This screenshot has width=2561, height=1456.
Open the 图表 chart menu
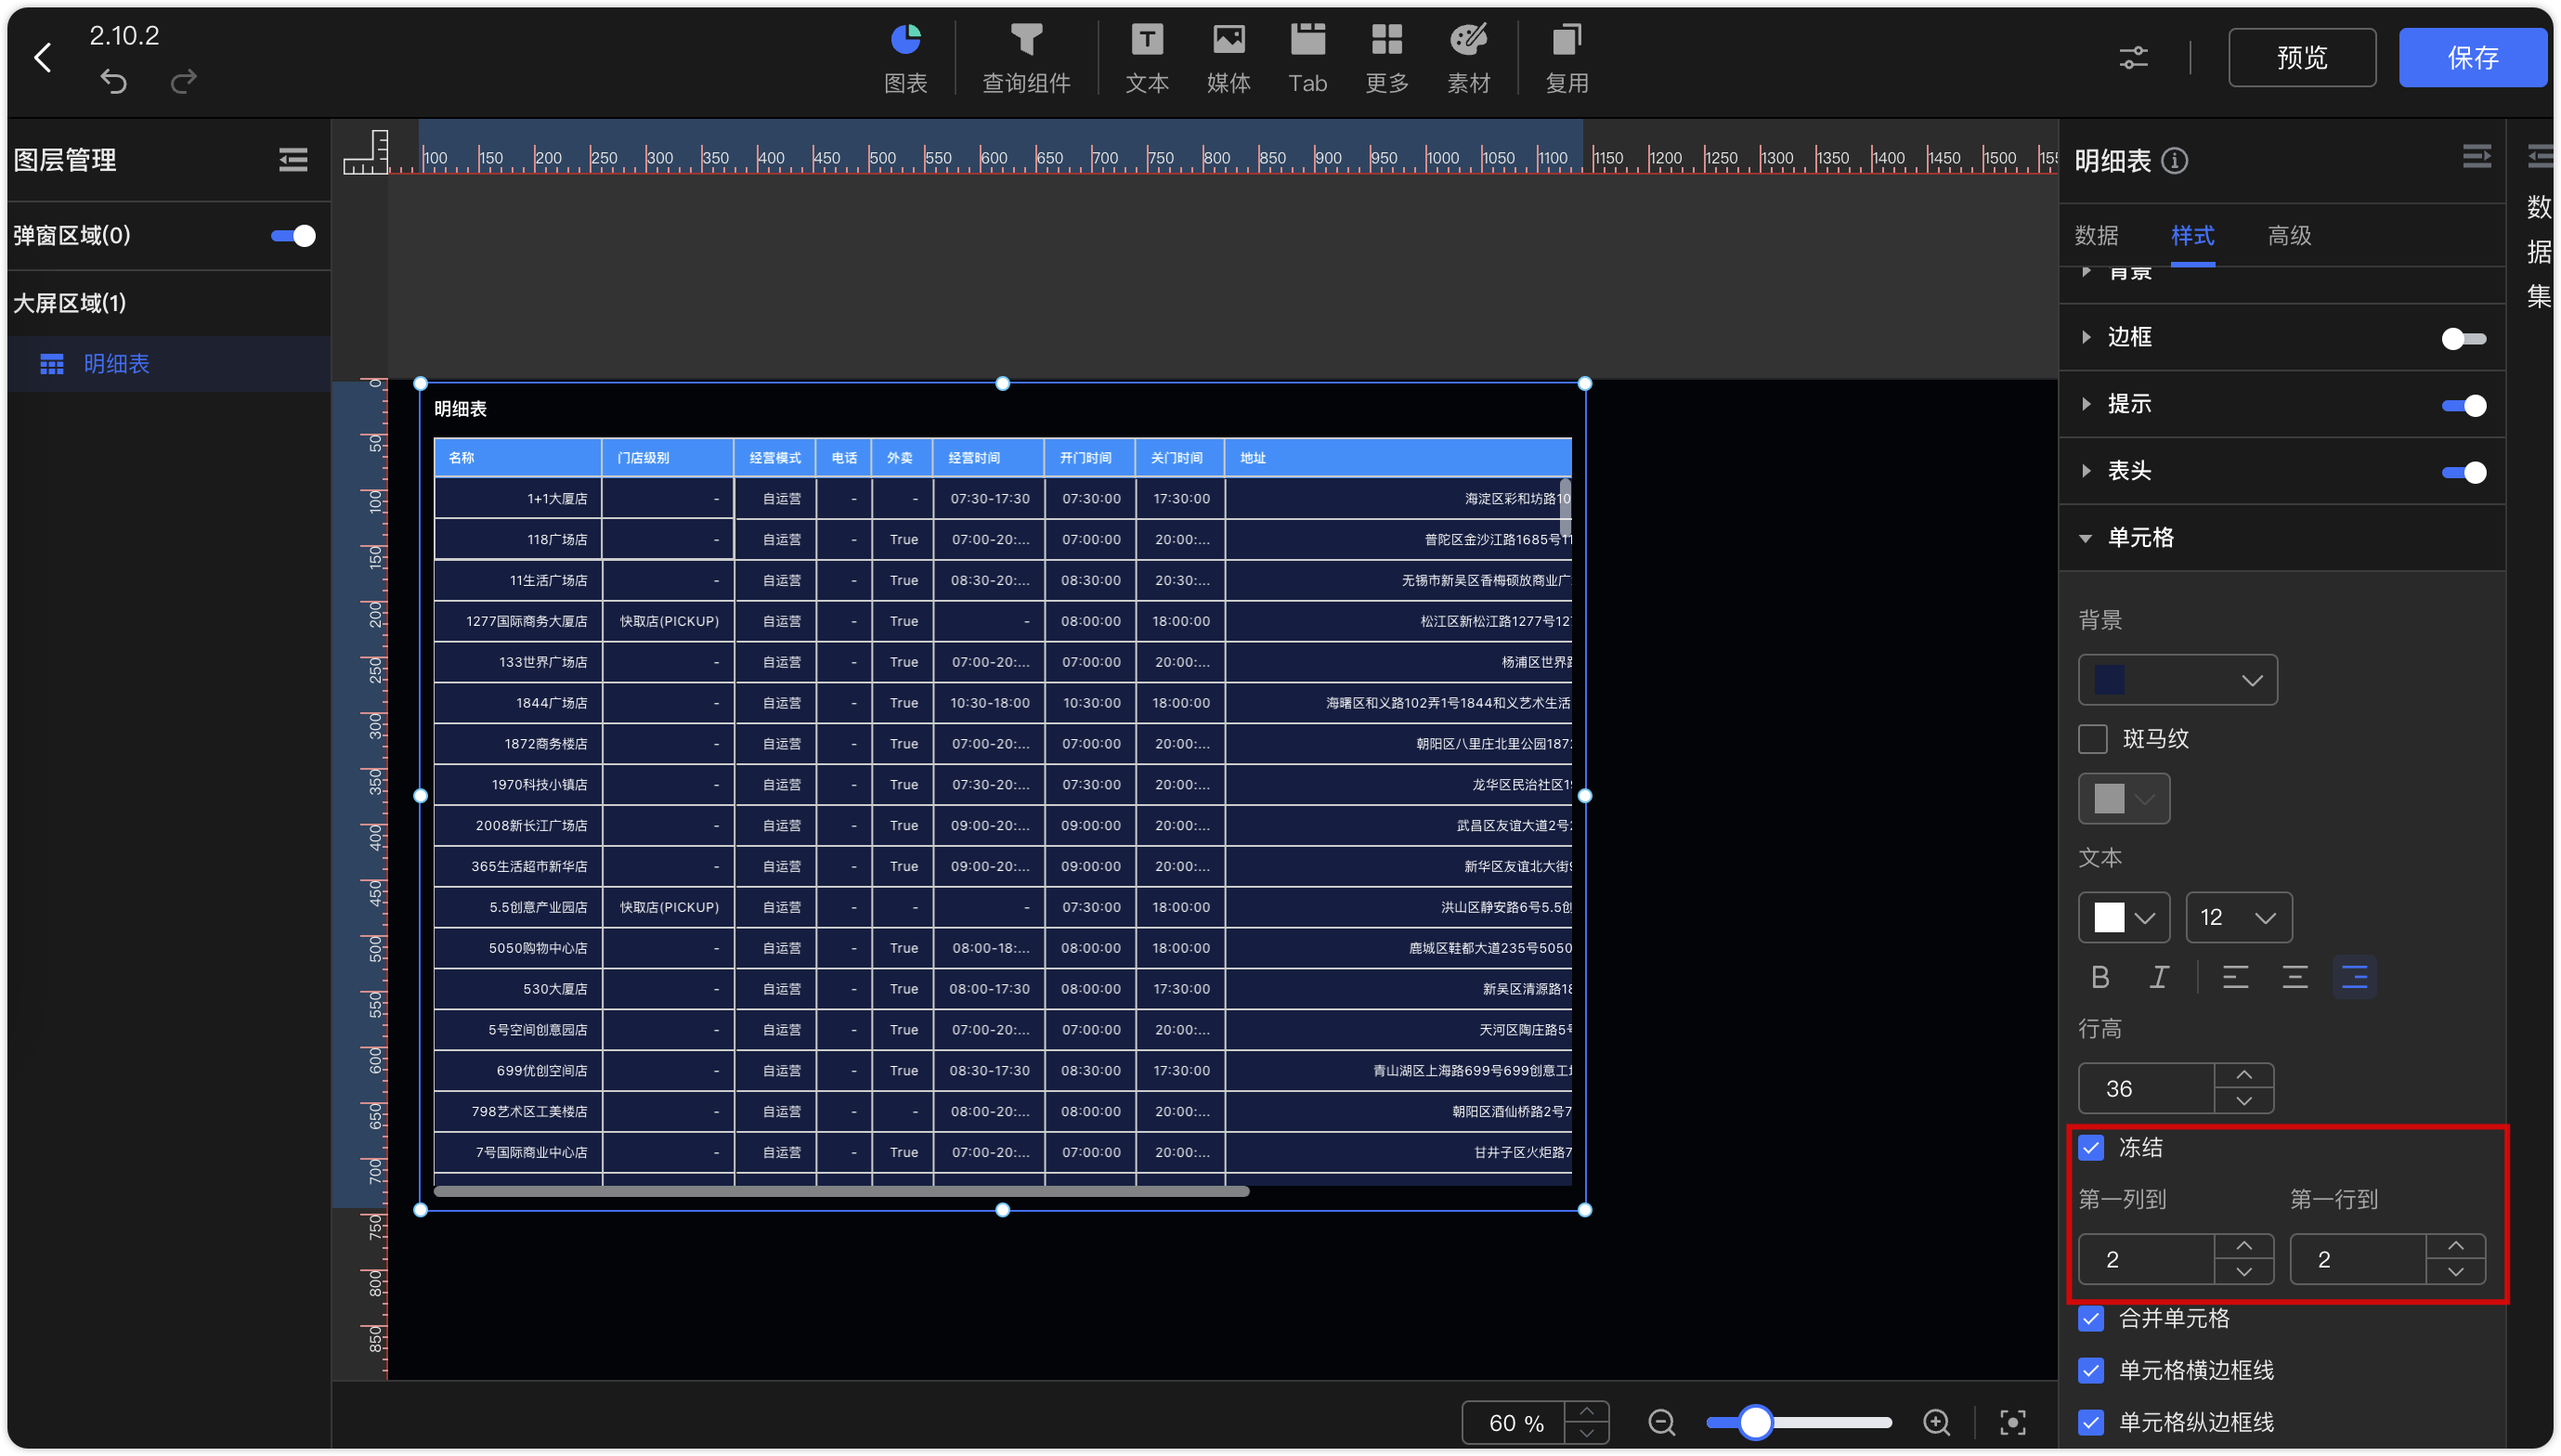(905, 58)
